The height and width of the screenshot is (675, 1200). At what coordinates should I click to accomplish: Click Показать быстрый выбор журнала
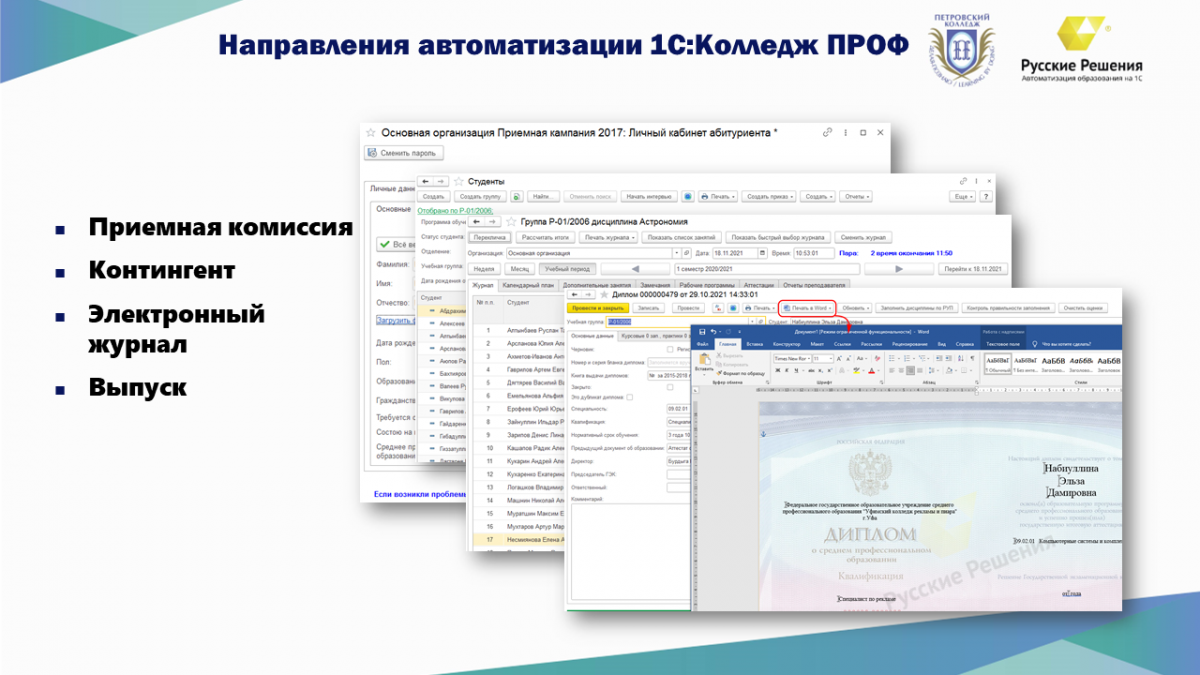[777, 238]
